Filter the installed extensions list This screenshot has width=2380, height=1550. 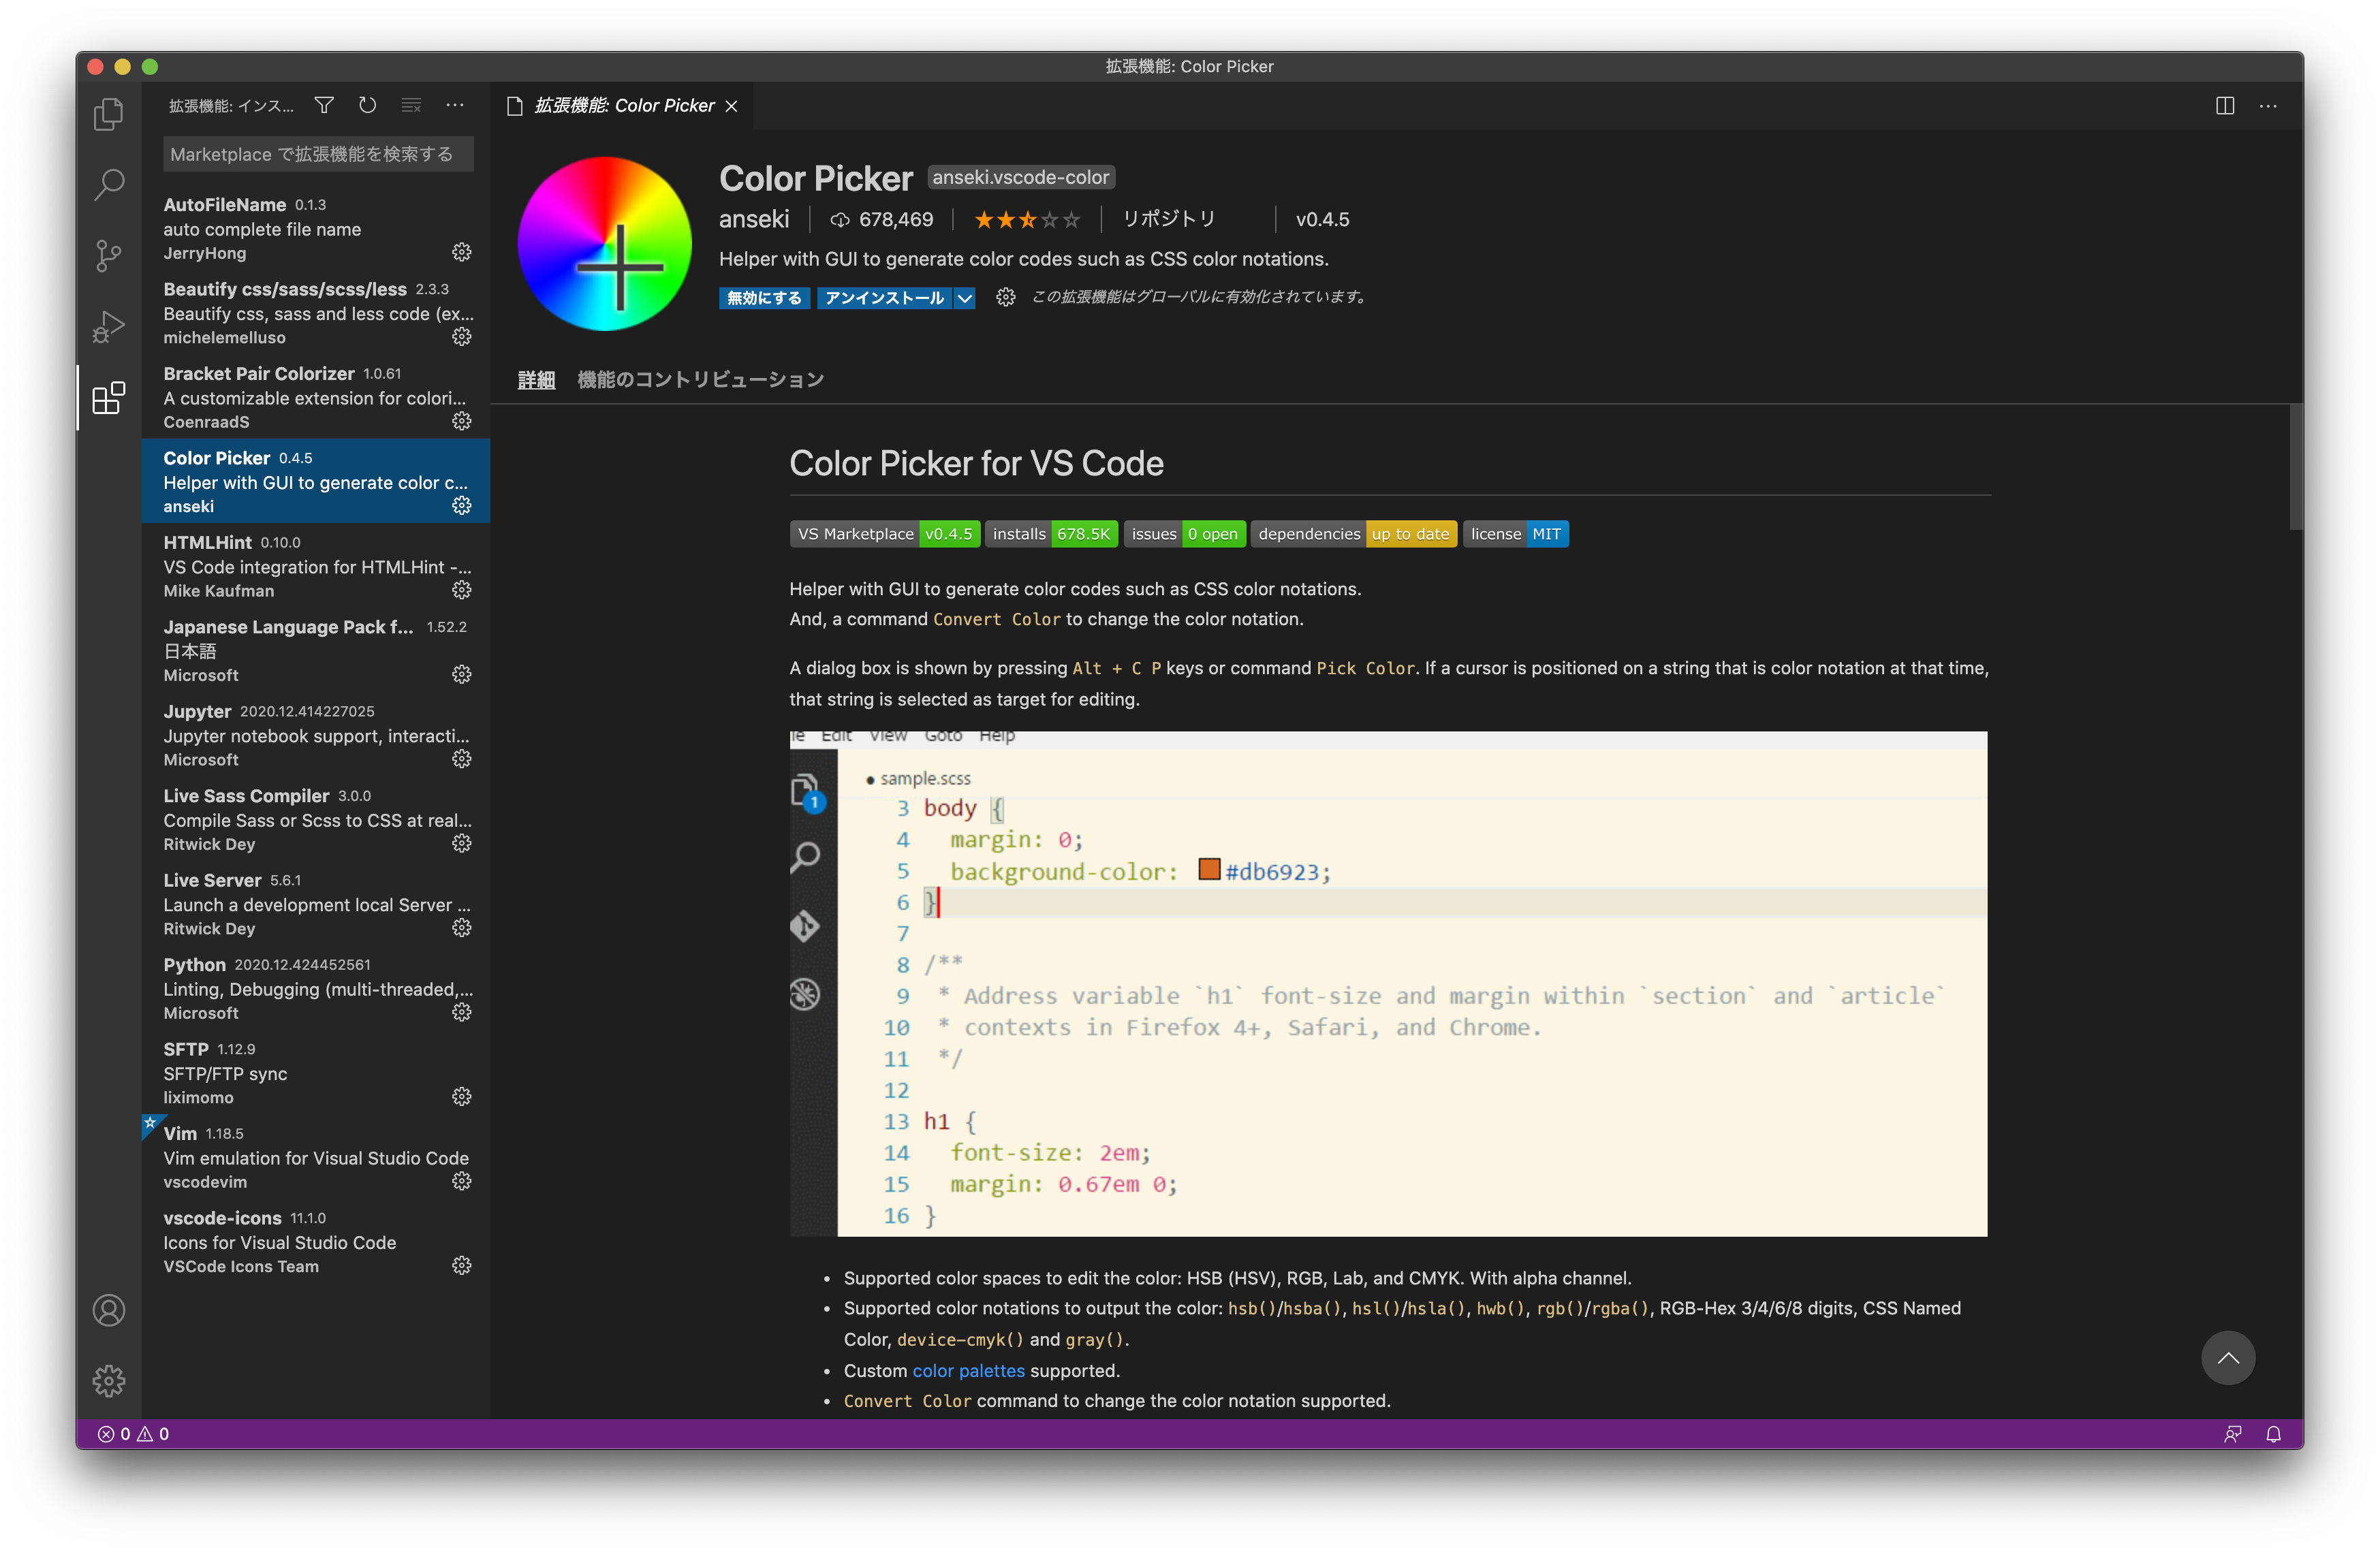coord(324,105)
